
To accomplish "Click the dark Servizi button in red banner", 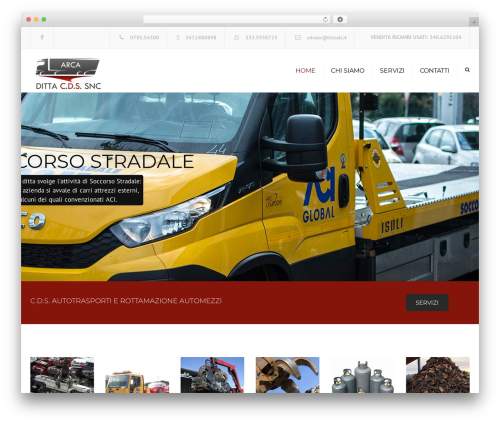I will [x=427, y=303].
